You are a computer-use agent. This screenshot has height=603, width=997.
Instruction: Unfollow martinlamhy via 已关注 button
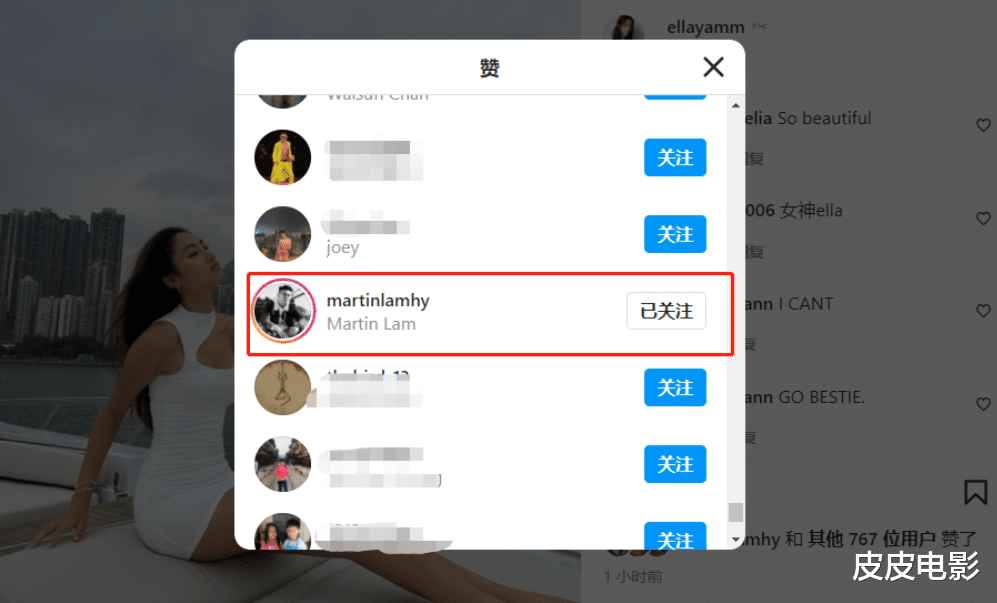[666, 311]
